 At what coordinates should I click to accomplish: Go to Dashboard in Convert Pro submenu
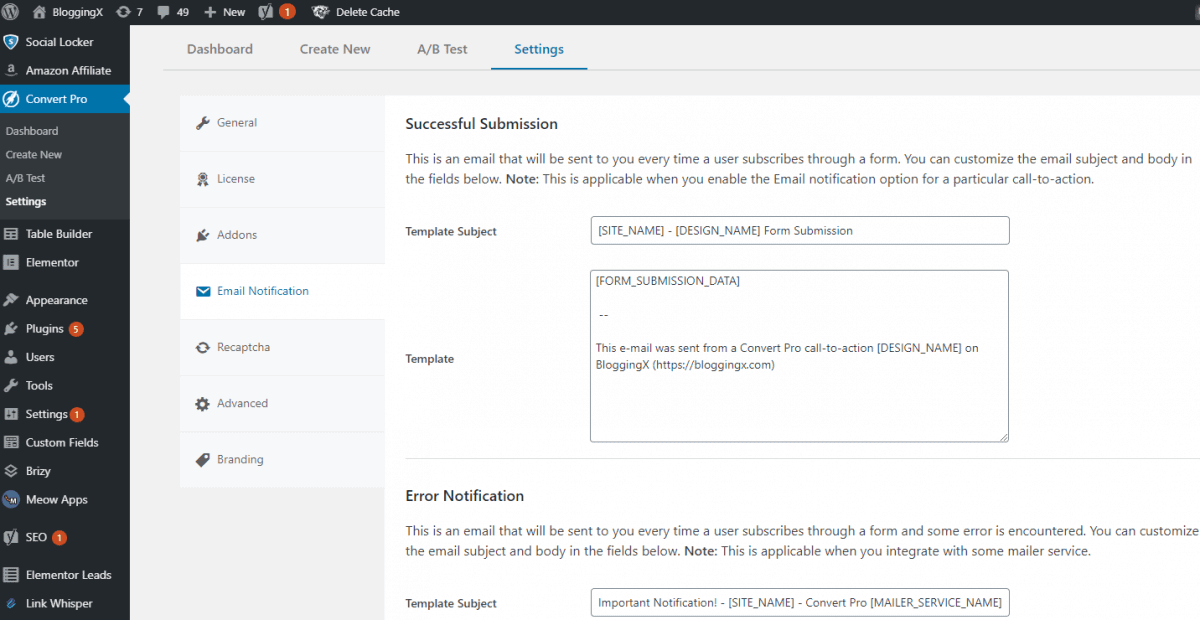tap(32, 131)
